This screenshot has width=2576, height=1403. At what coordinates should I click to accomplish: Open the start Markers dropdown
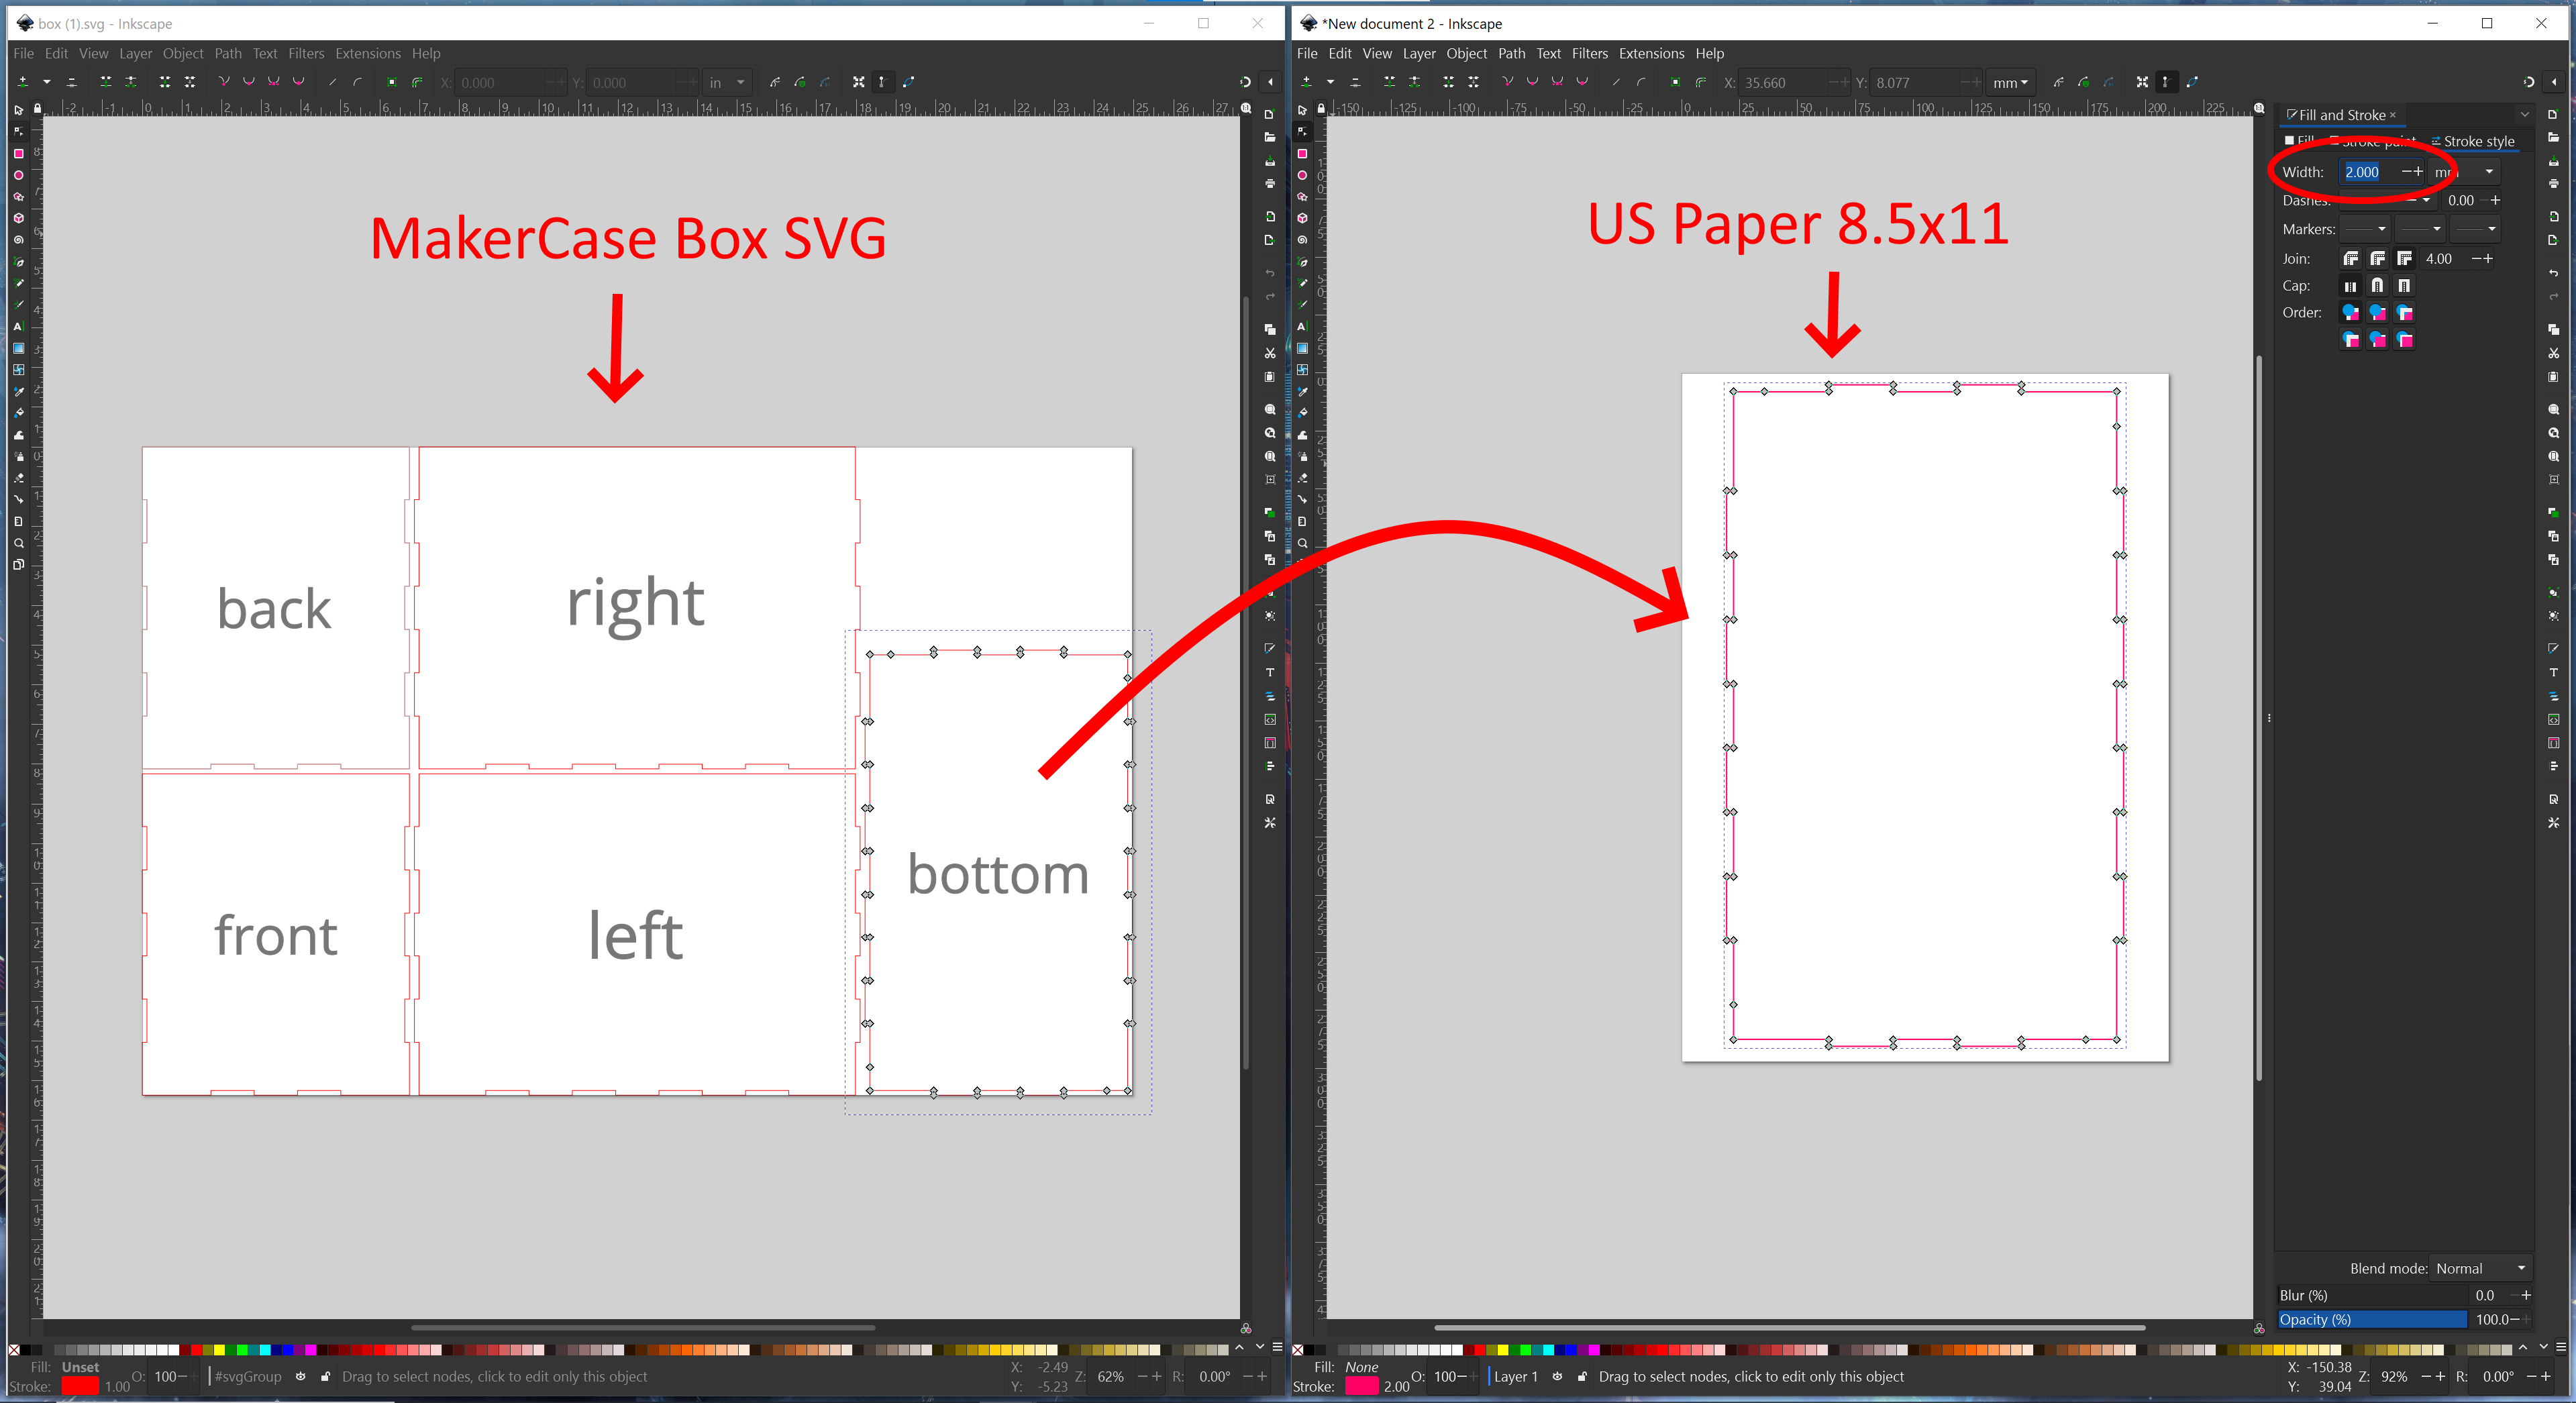2366,229
